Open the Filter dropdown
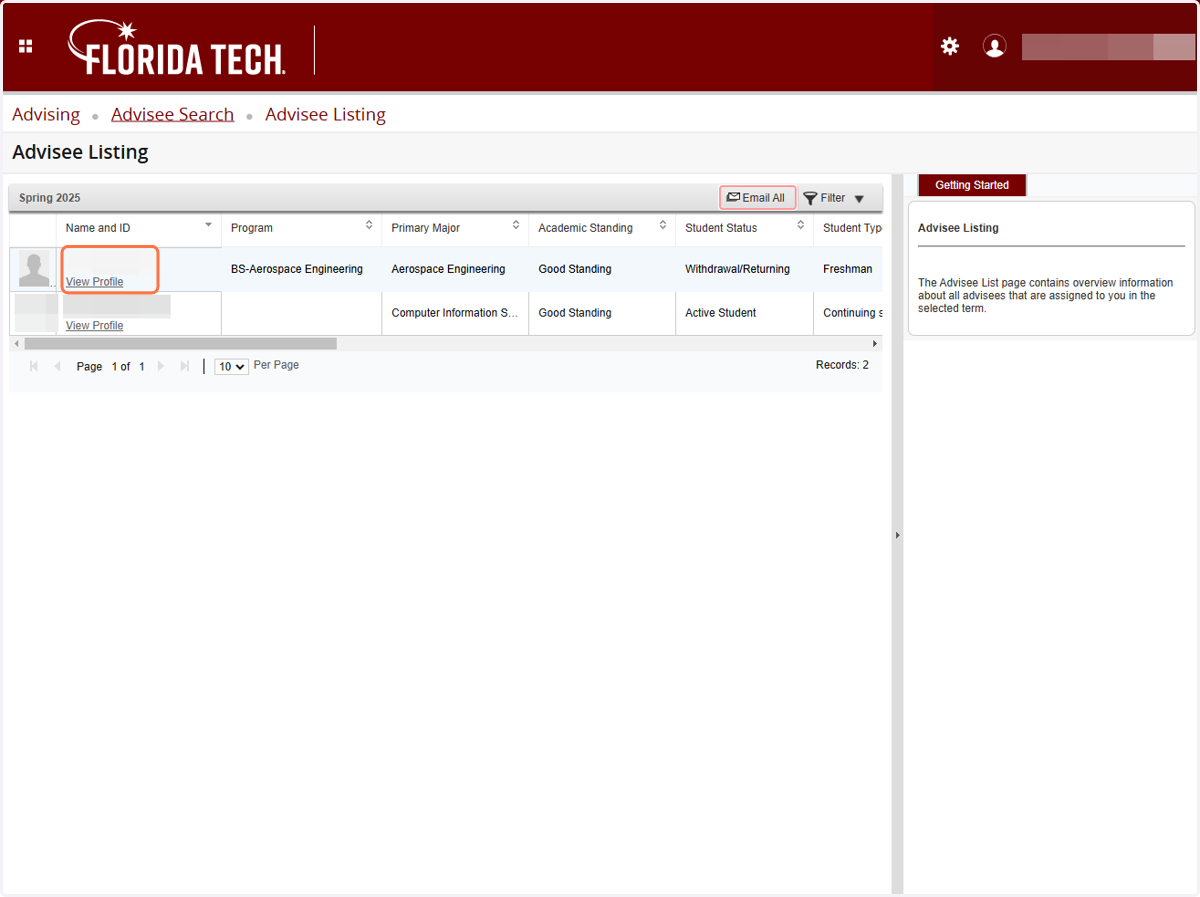Image resolution: width=1200 pixels, height=897 pixels. (x=834, y=198)
